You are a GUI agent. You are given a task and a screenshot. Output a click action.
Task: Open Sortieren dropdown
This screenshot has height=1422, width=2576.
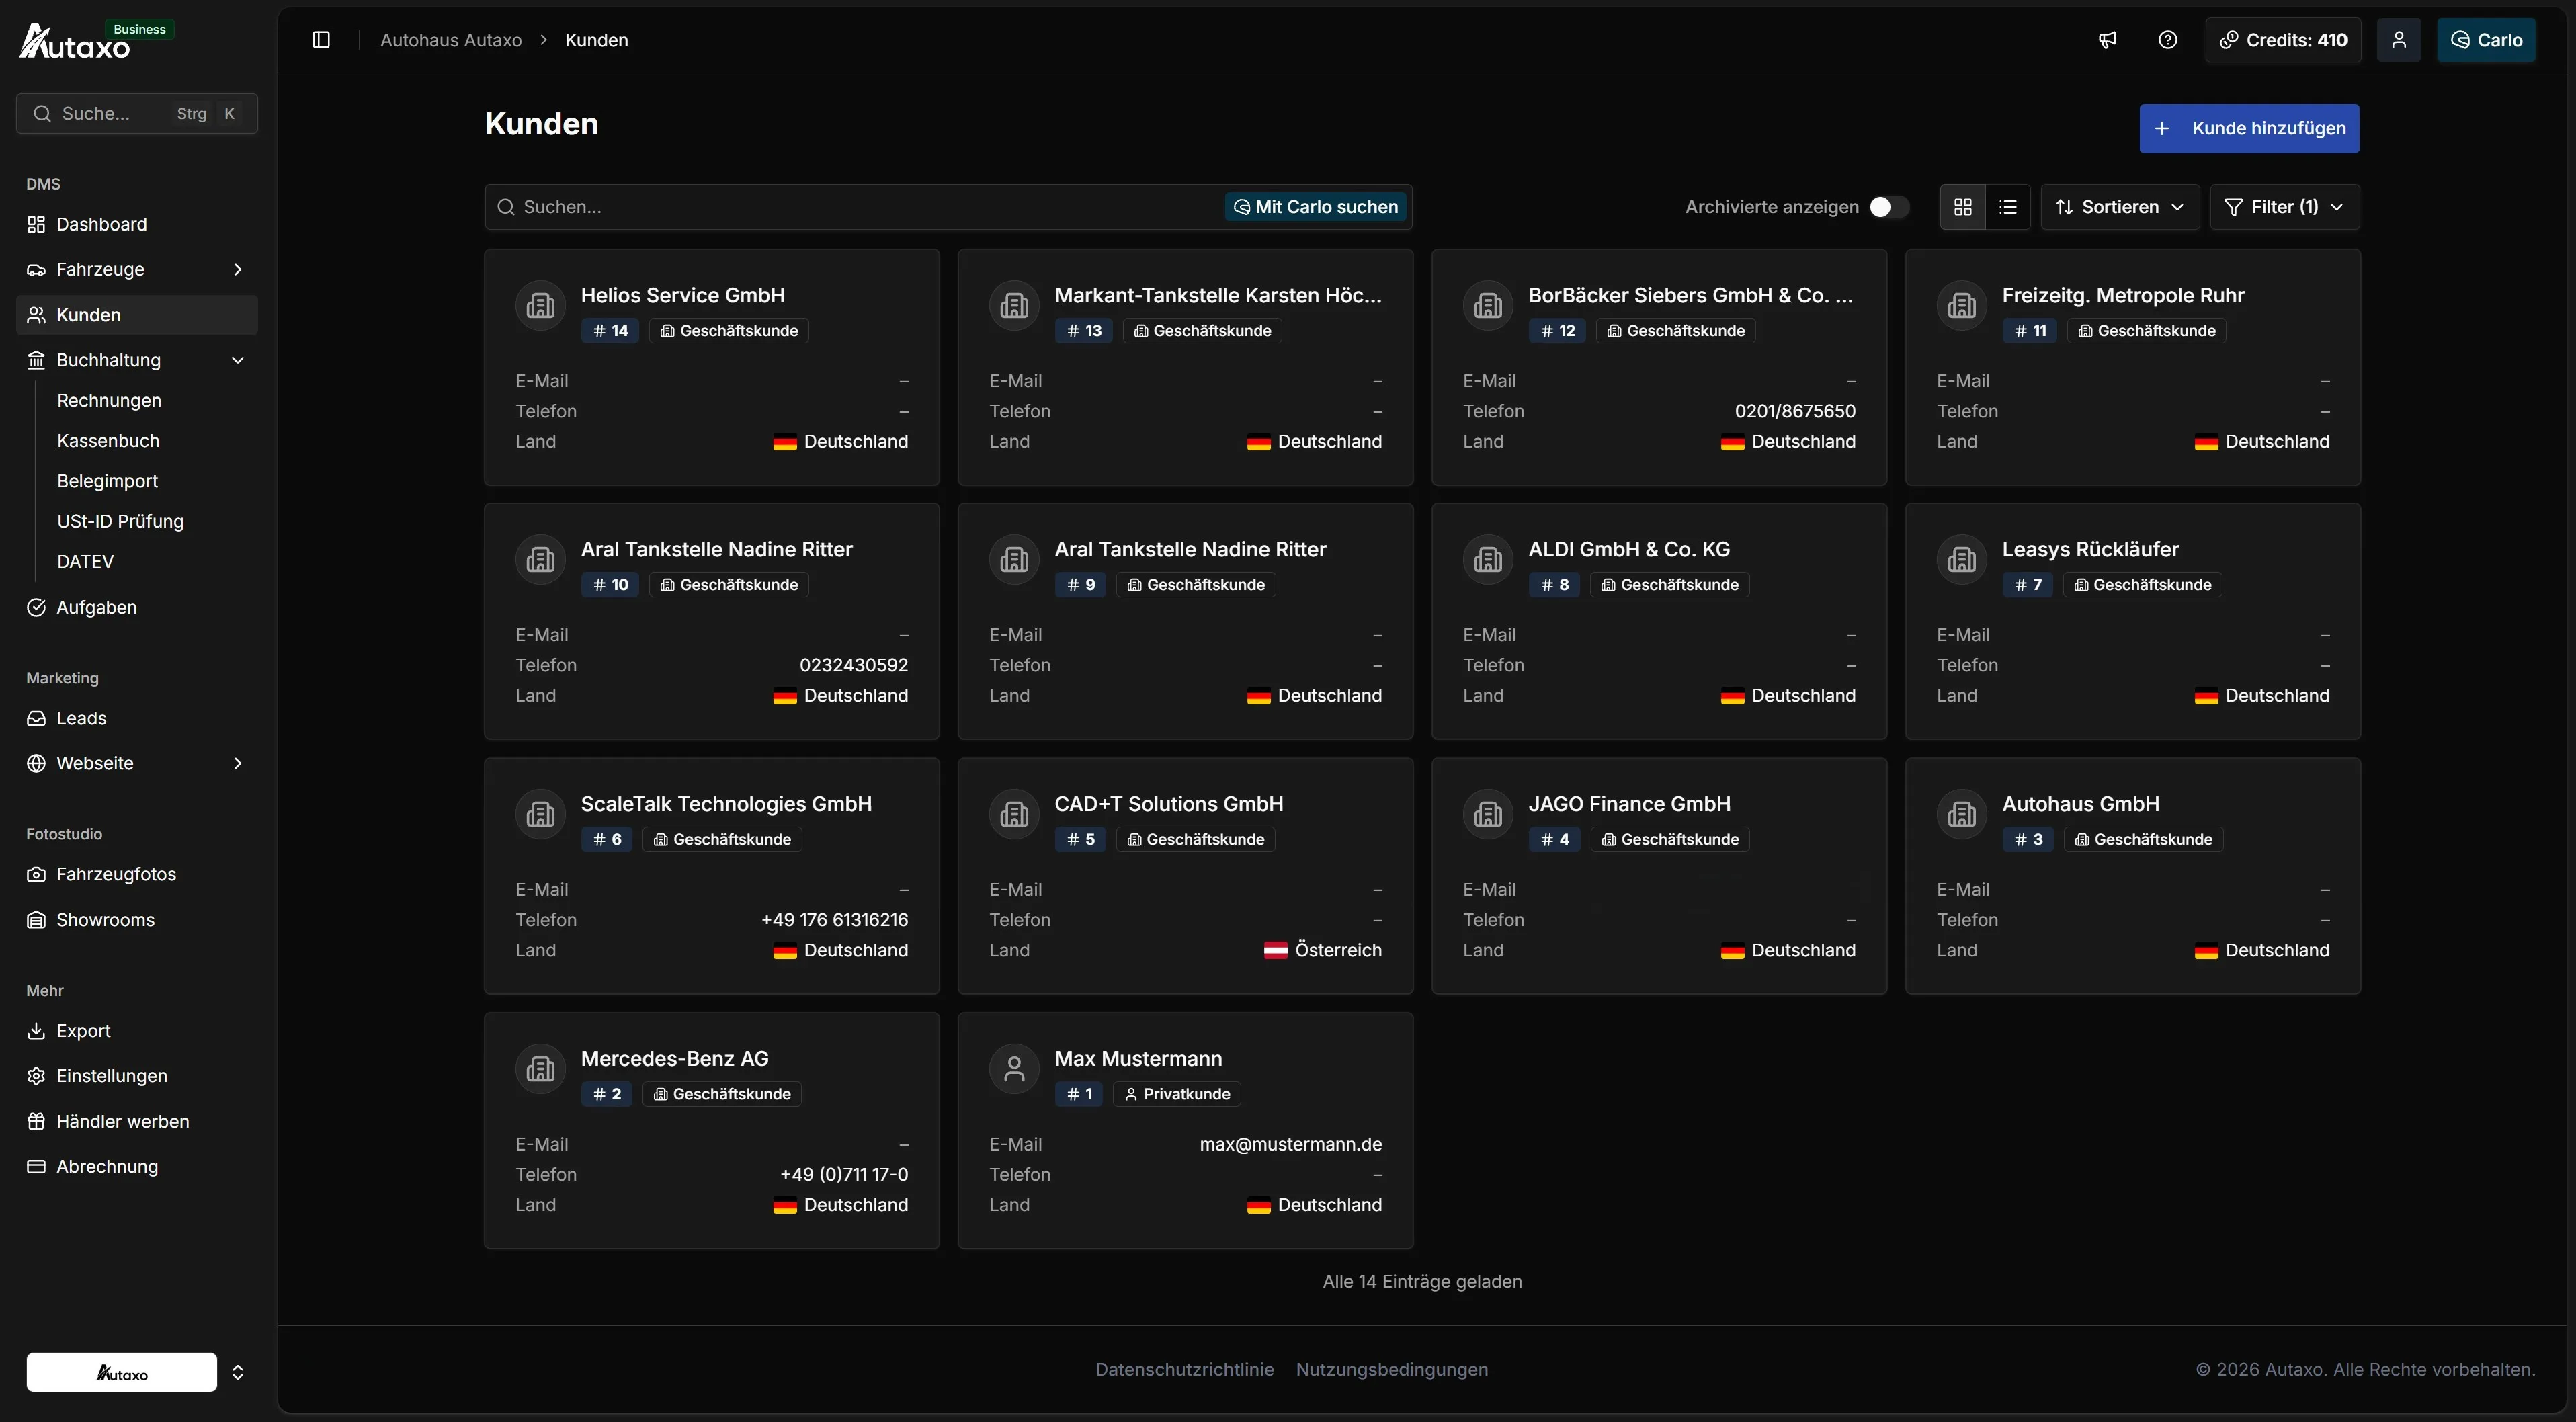click(2119, 207)
